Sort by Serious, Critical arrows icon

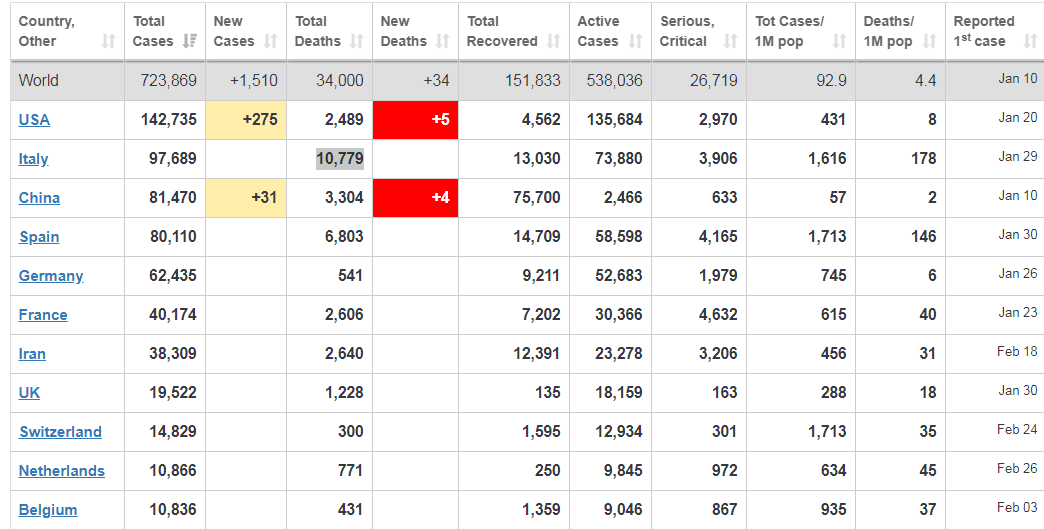click(730, 41)
